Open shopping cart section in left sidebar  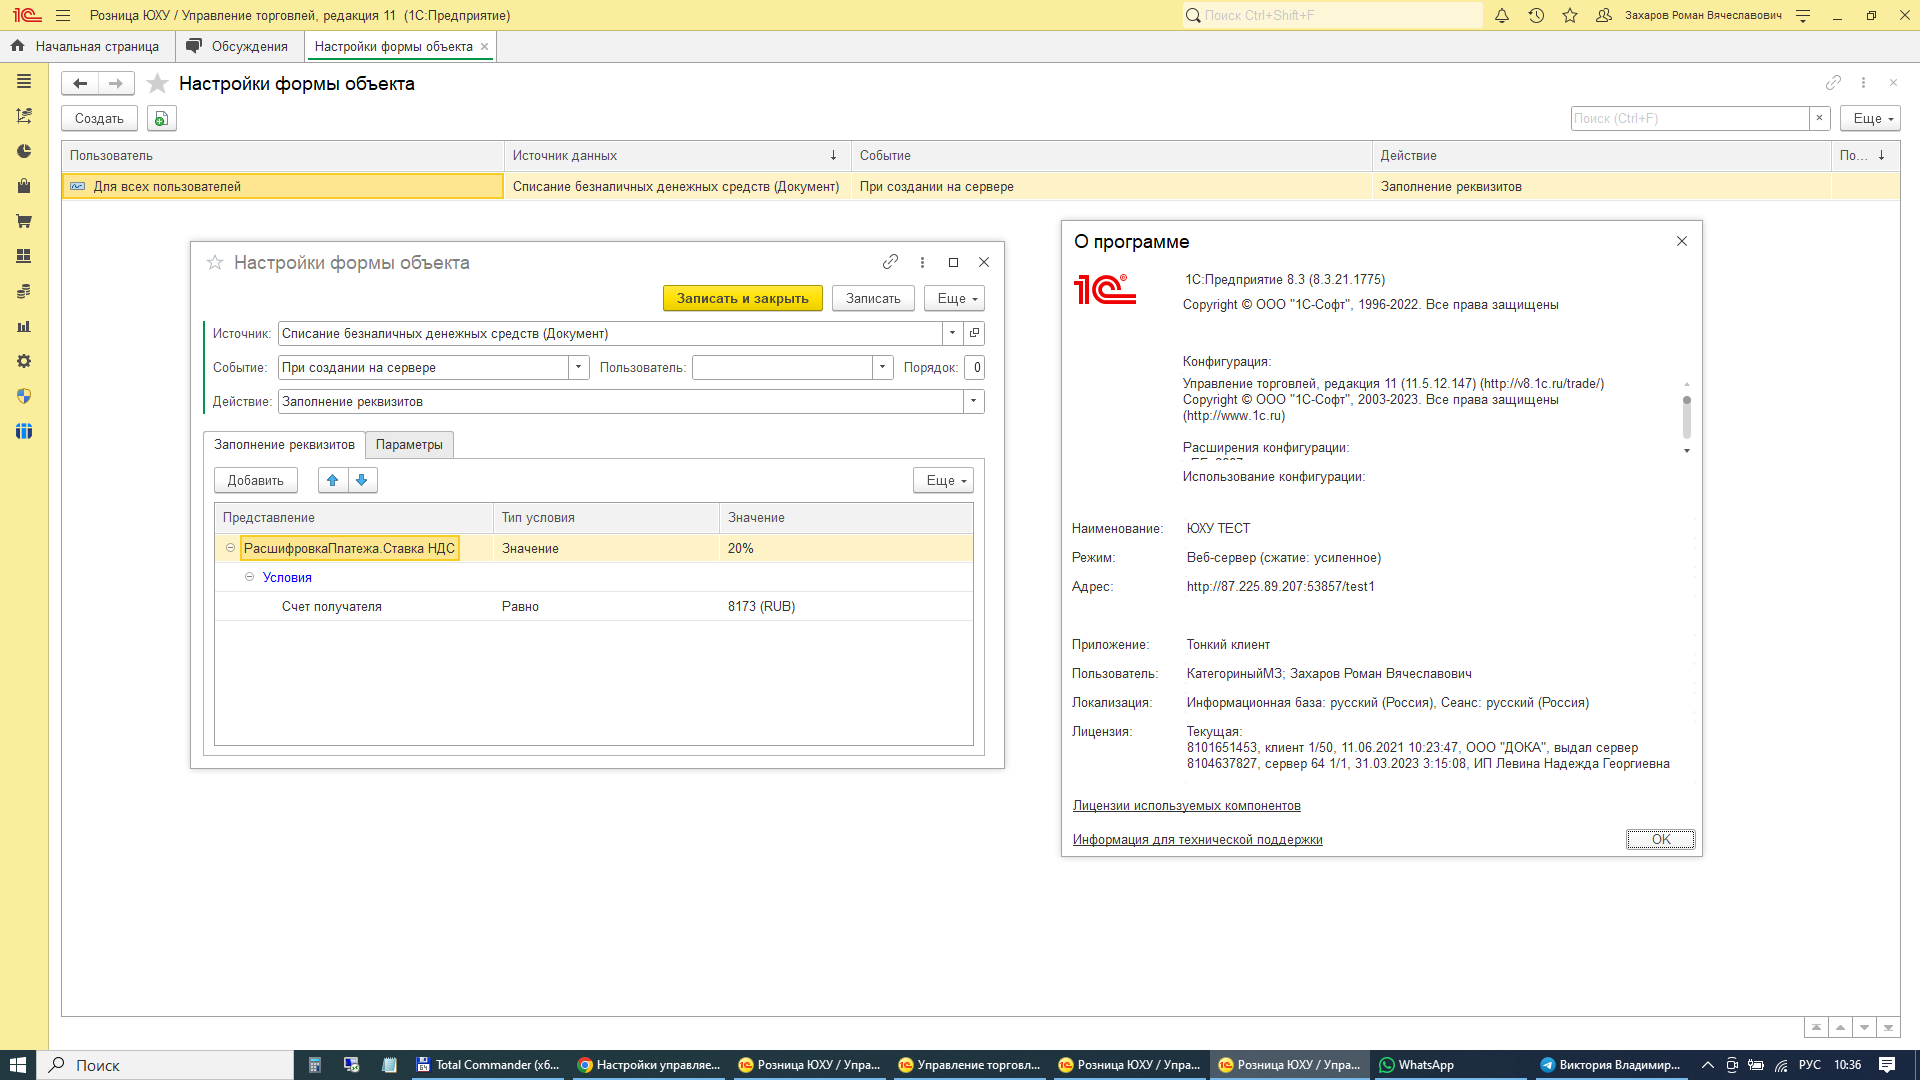[24, 221]
